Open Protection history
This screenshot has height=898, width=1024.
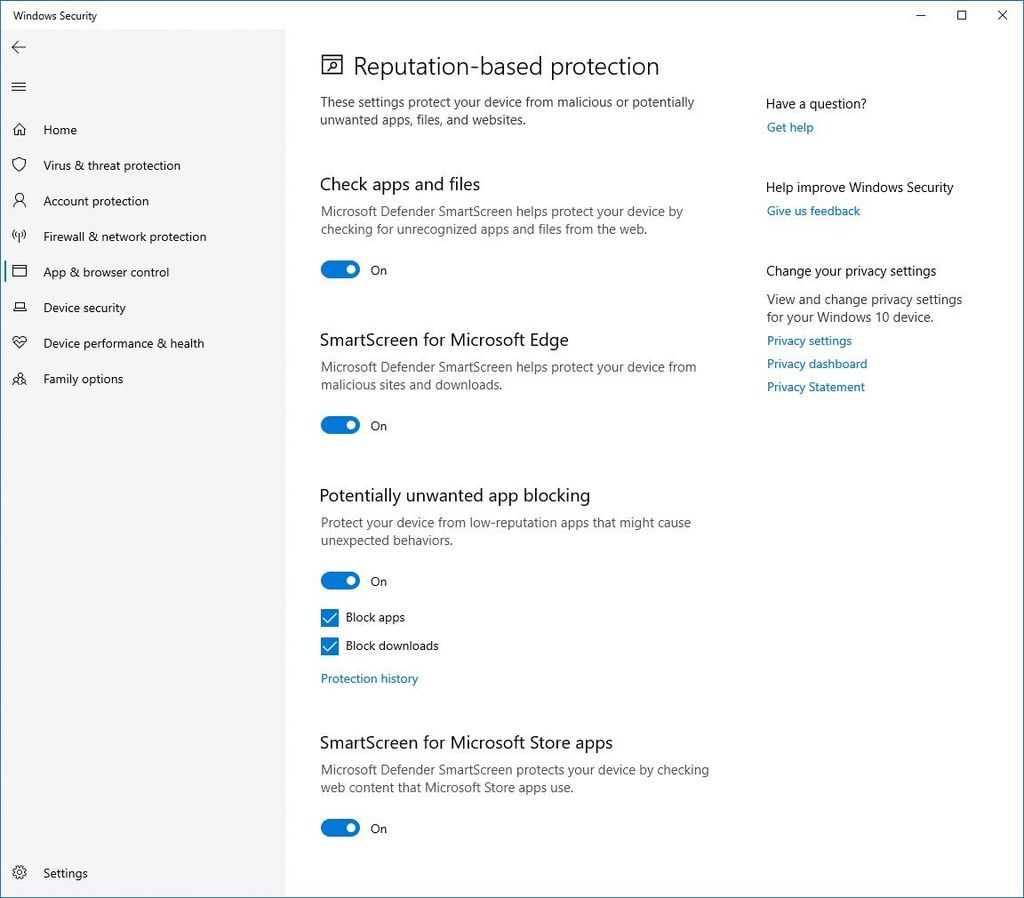pyautogui.click(x=369, y=678)
